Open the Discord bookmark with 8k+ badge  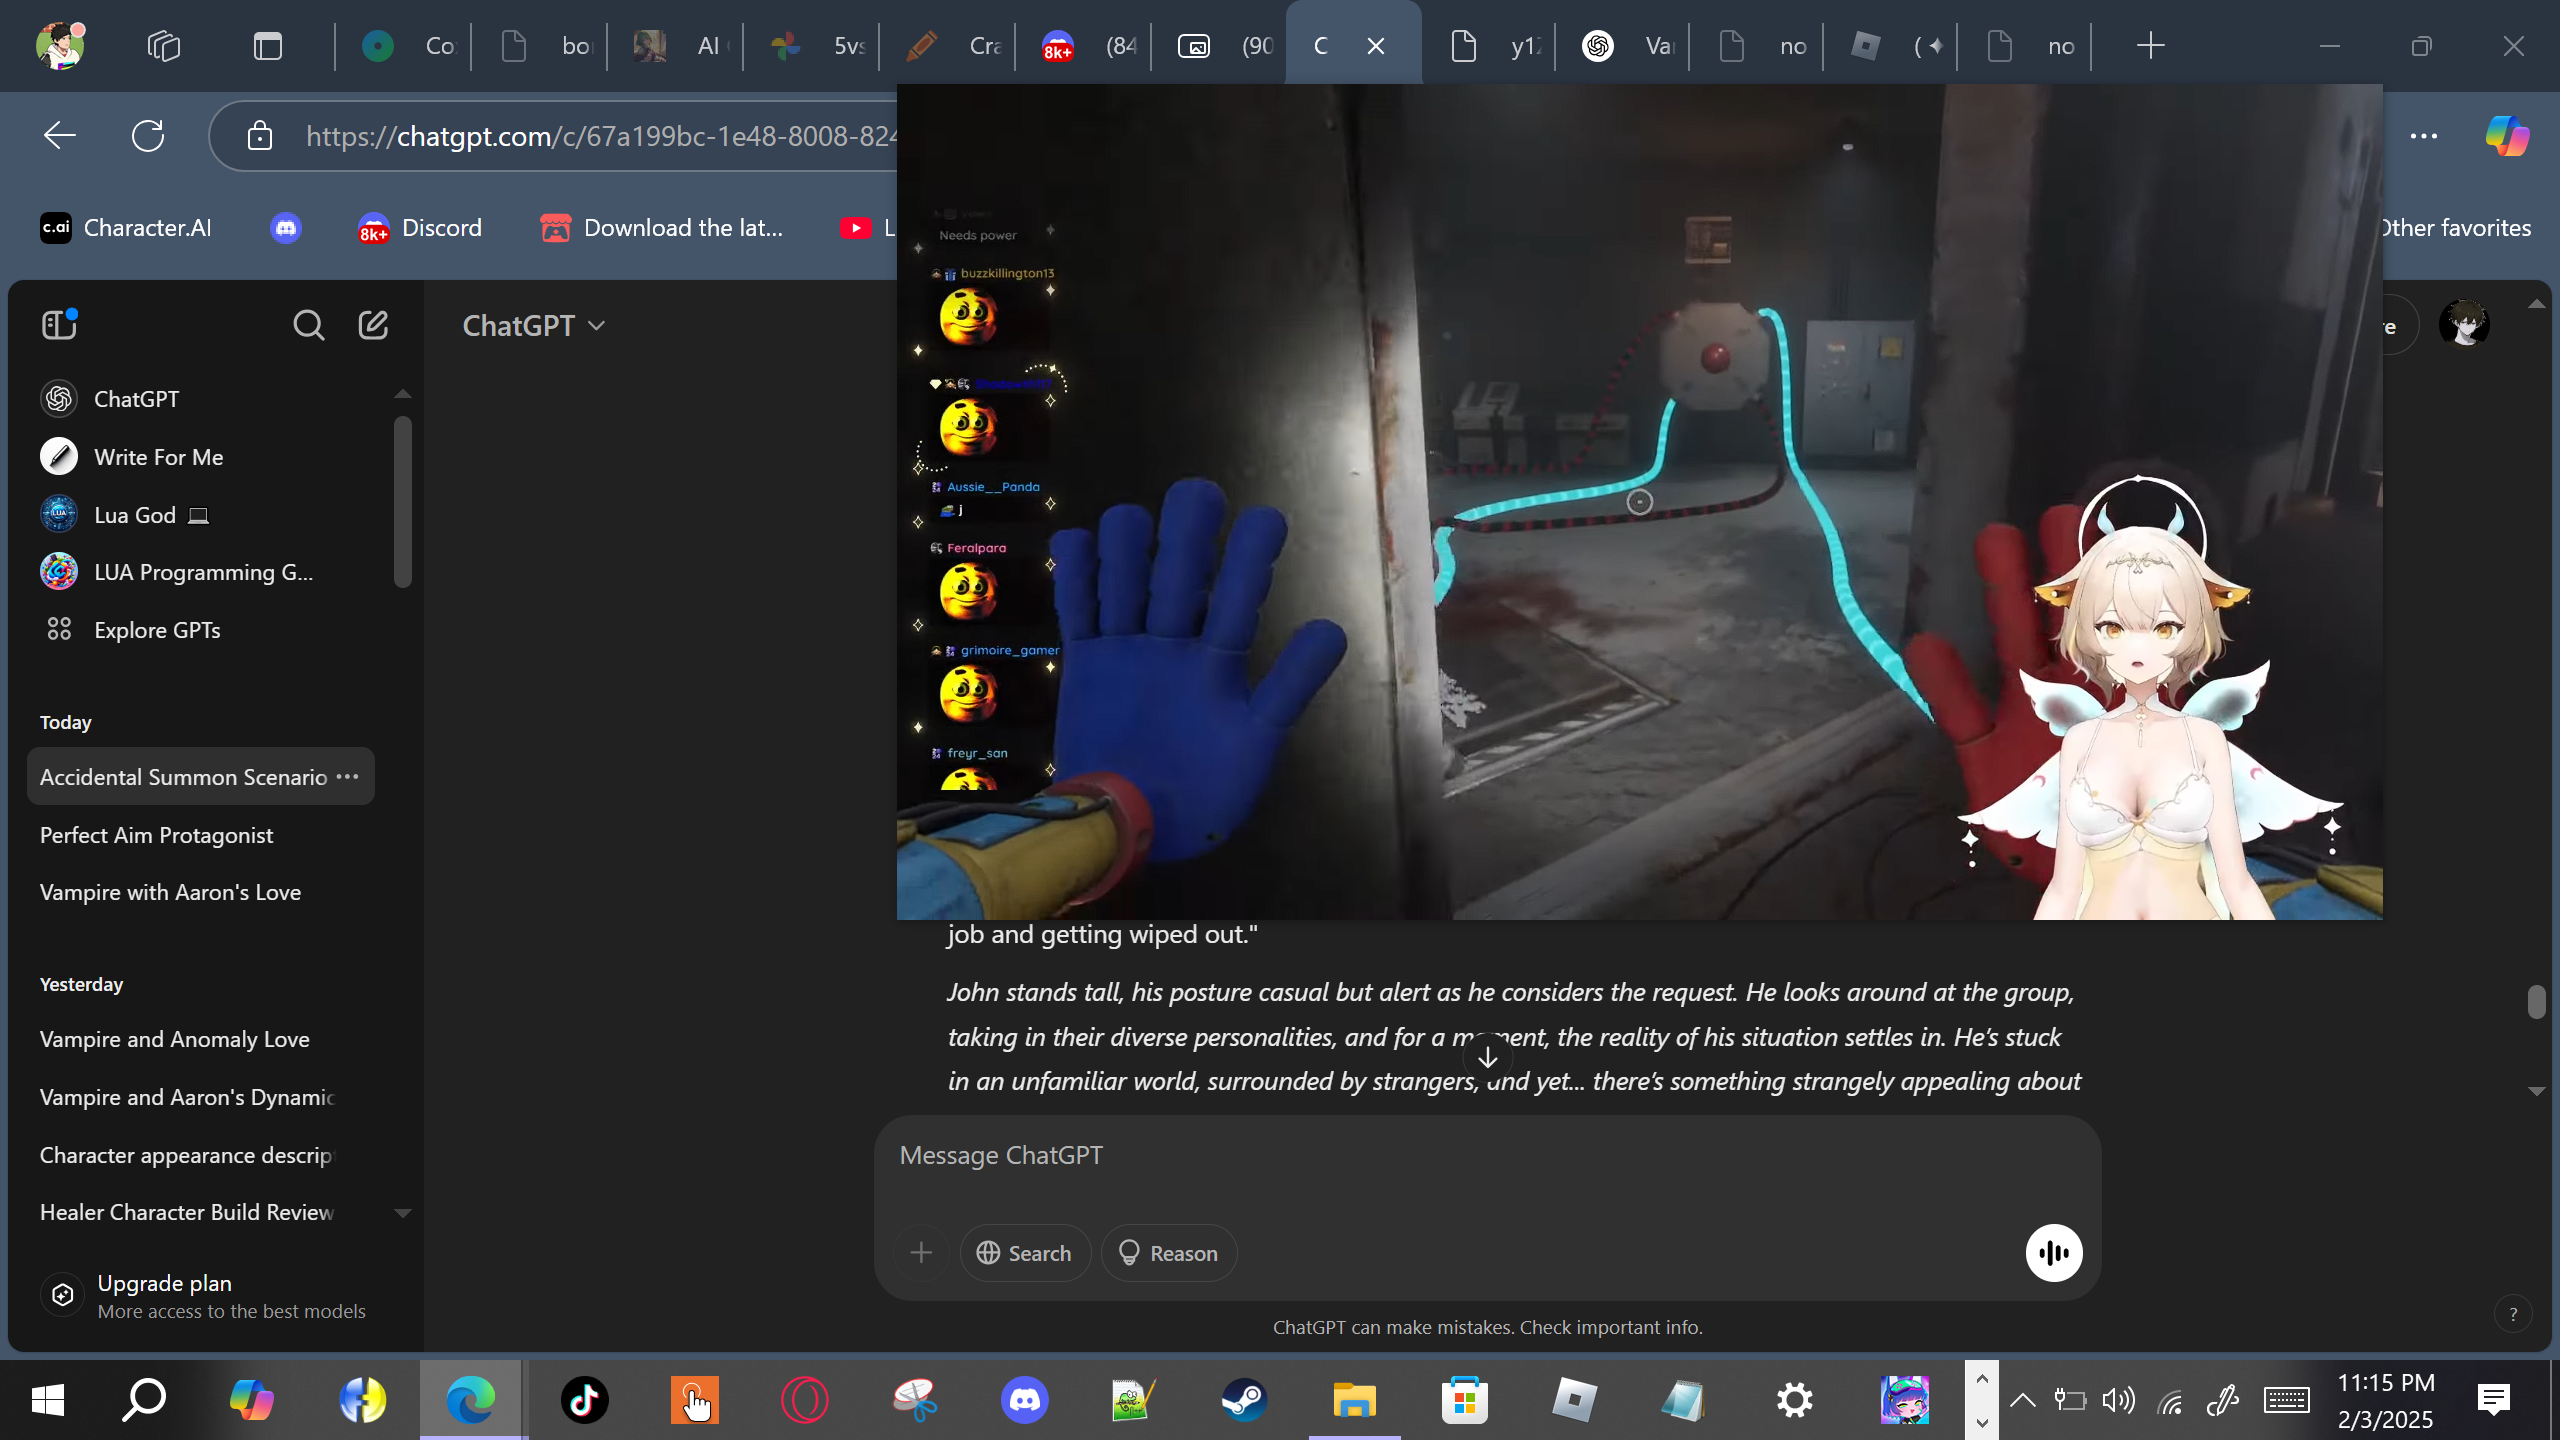420,228
